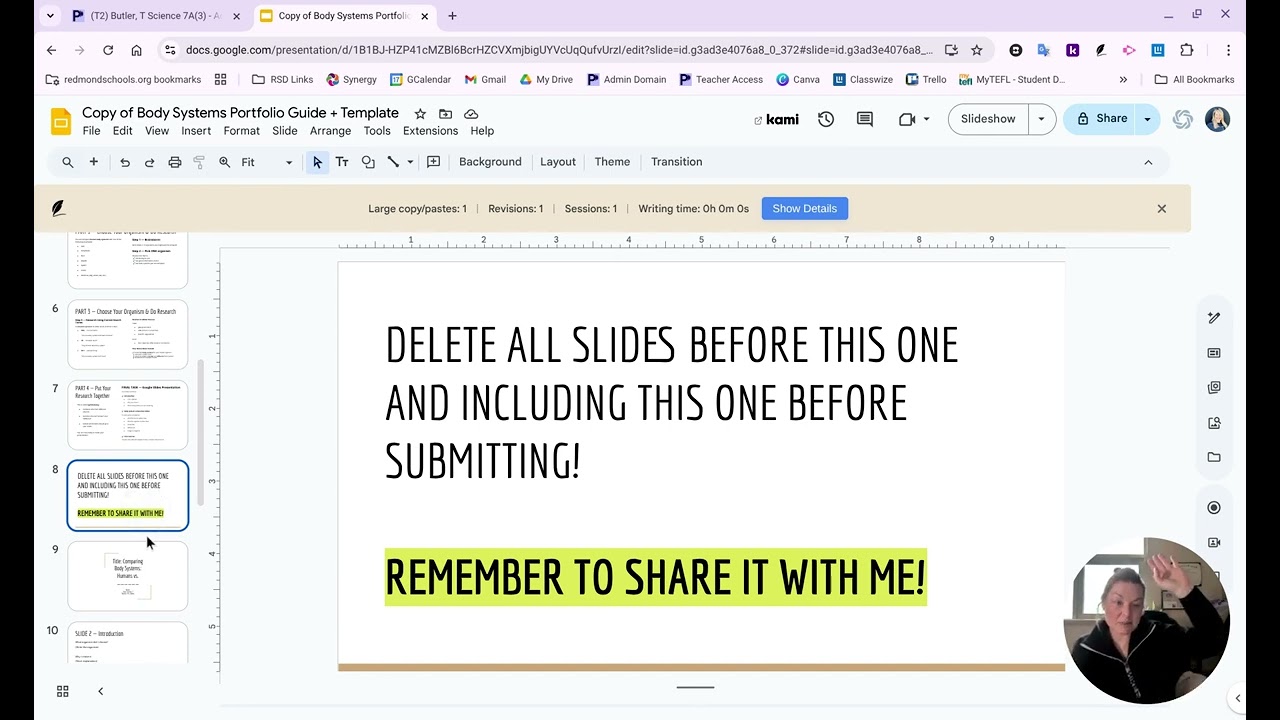
Task: Collapse the filmstrip panel arrow
Action: [x=100, y=691]
